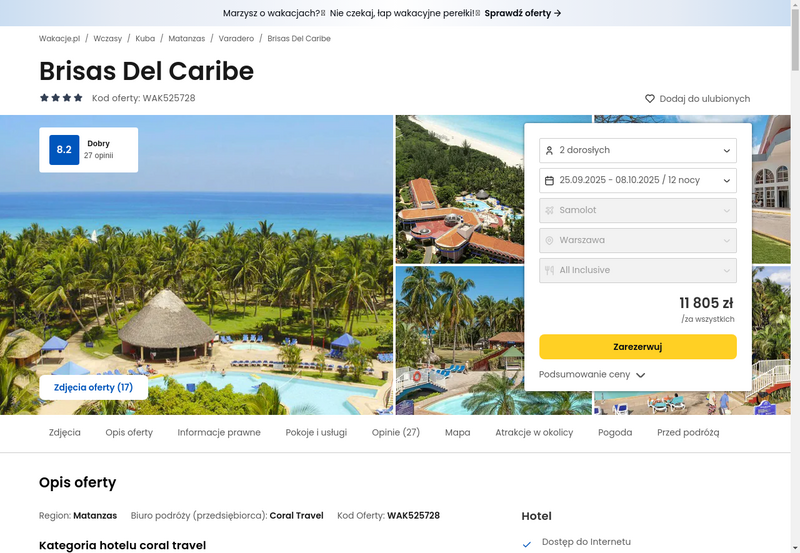The width and height of the screenshot is (800, 553).
Task: Click the person icon beside 2 dorosłych
Action: (x=549, y=150)
